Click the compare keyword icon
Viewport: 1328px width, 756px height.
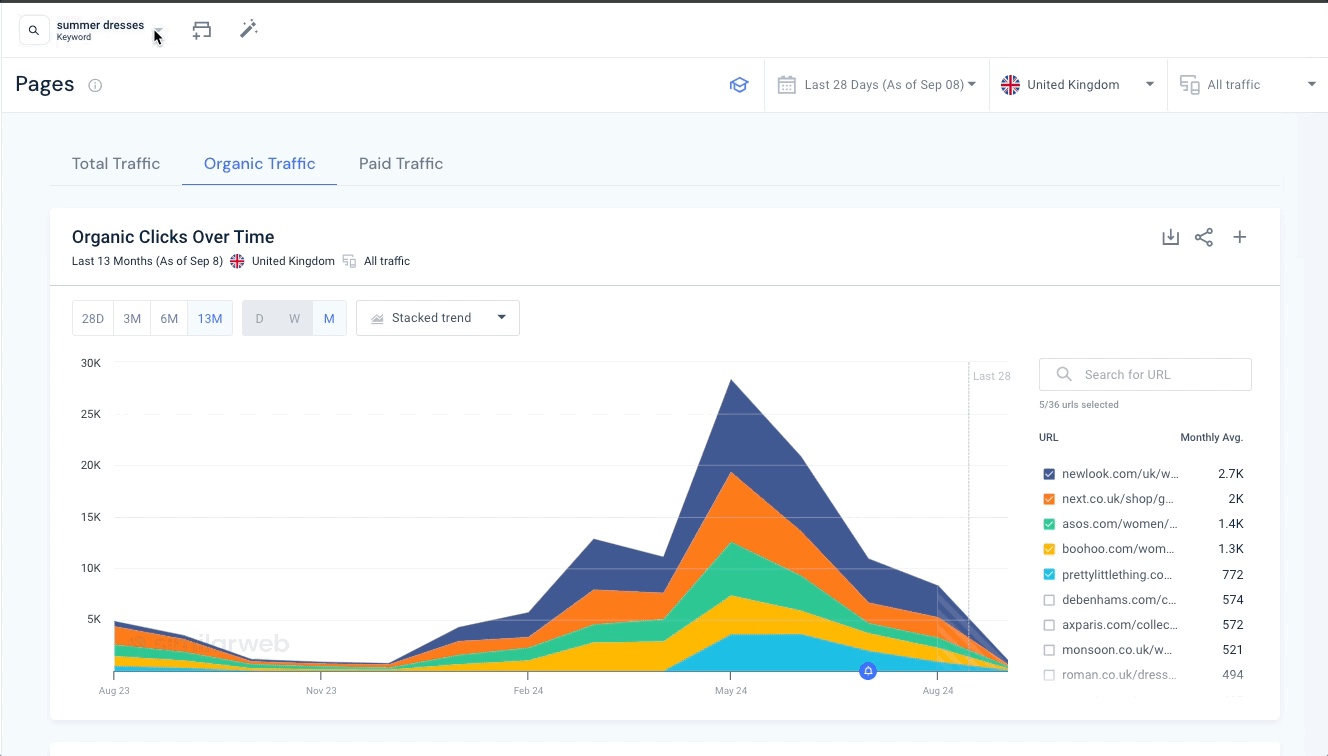click(x=202, y=30)
